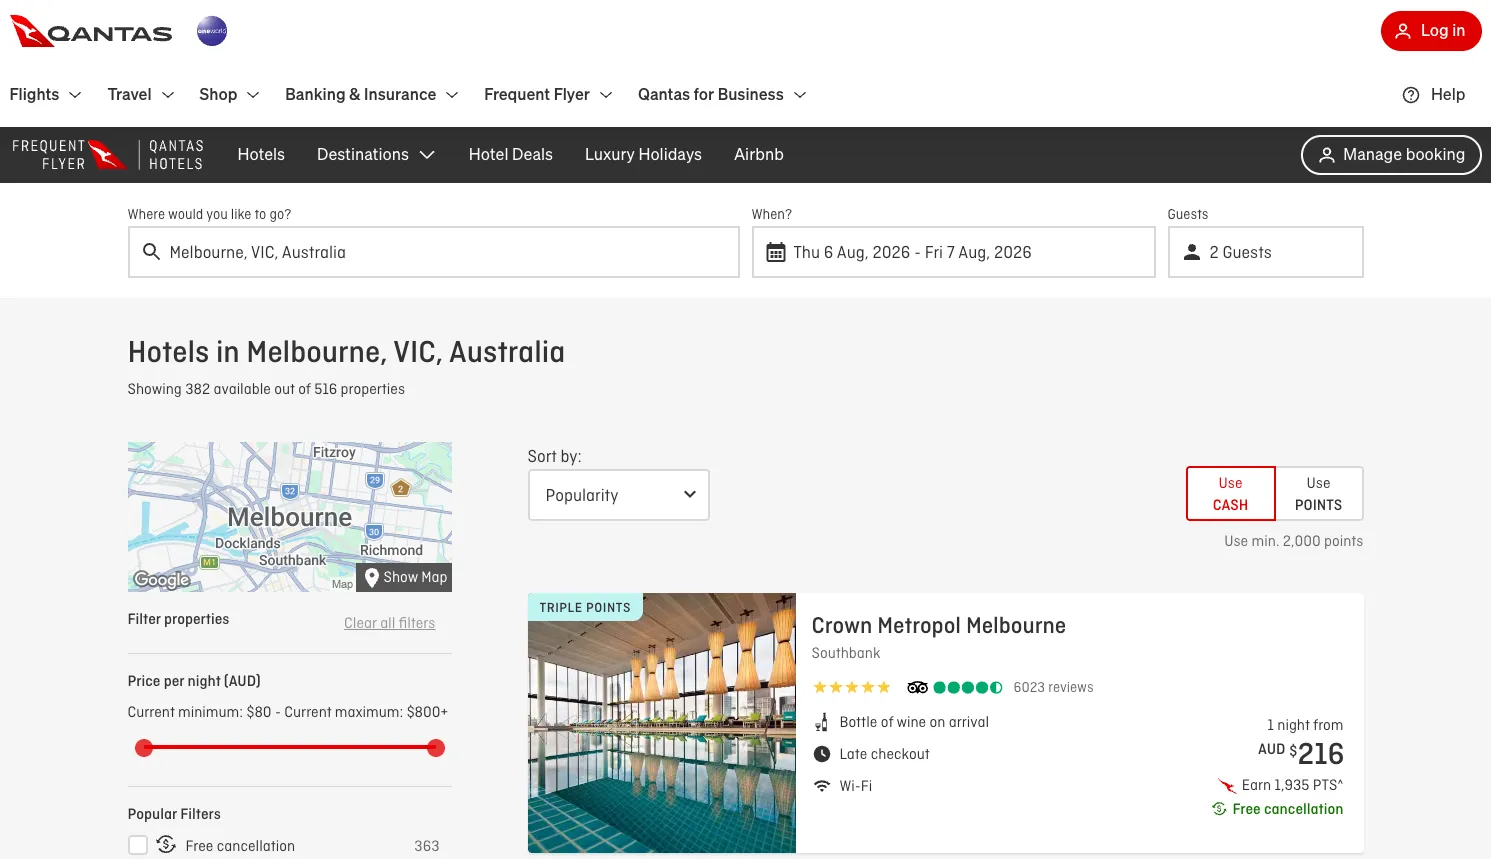Click the Frequent Flyer Qantas Hotels logo
1491x859 pixels.
[108, 155]
